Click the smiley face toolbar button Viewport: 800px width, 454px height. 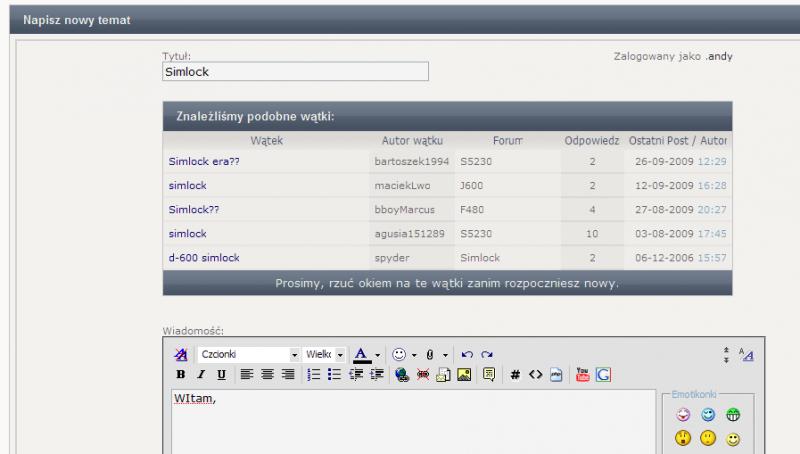399,355
